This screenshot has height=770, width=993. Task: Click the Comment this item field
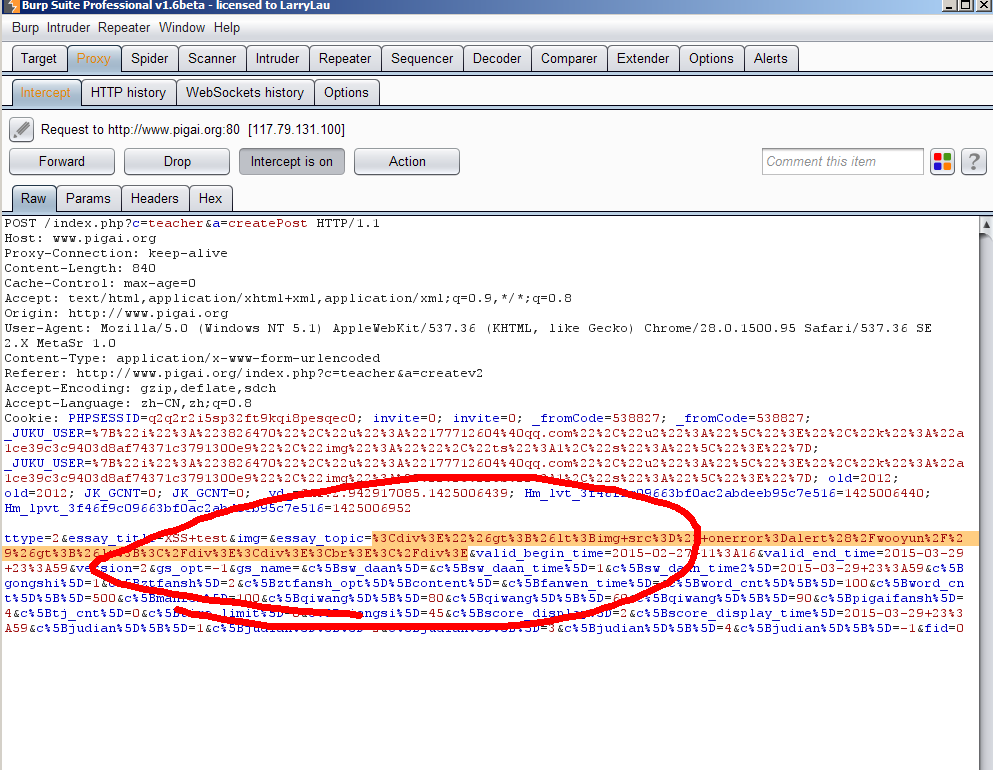(x=842, y=161)
